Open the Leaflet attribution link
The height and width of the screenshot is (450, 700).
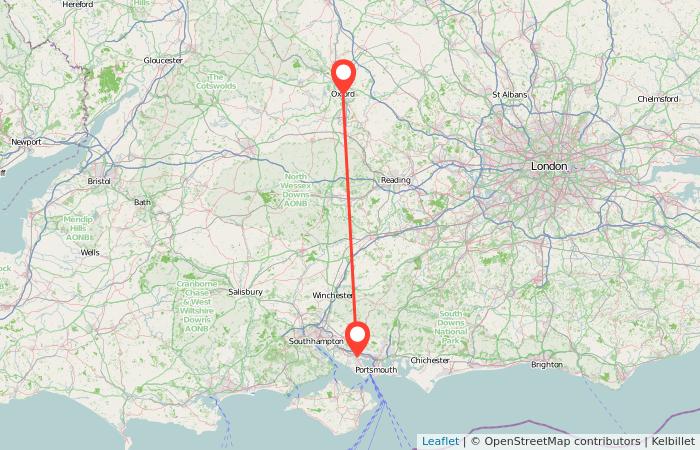tap(440, 442)
